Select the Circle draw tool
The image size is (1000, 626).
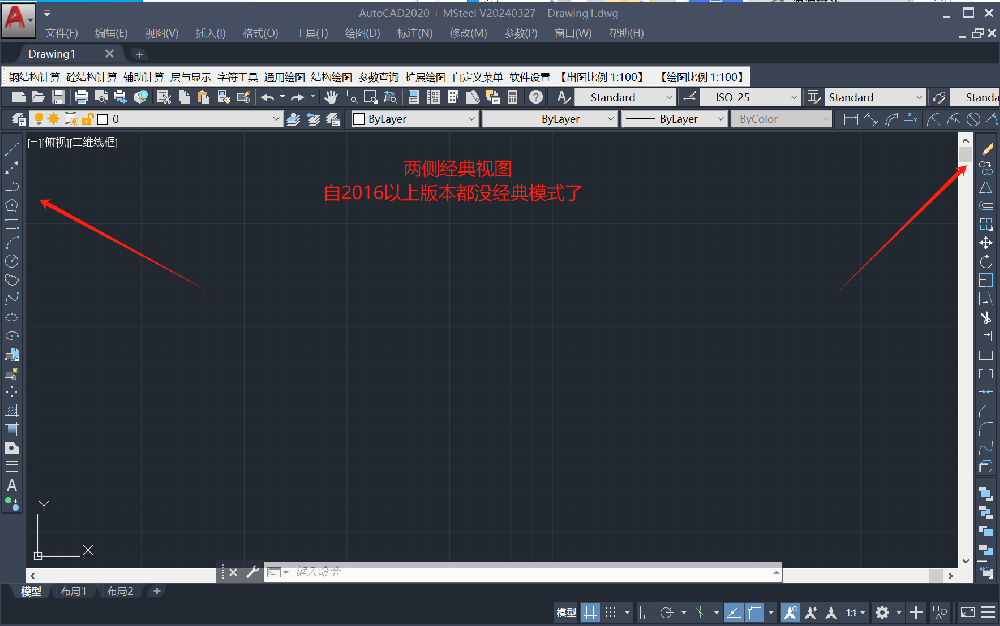pos(12,261)
